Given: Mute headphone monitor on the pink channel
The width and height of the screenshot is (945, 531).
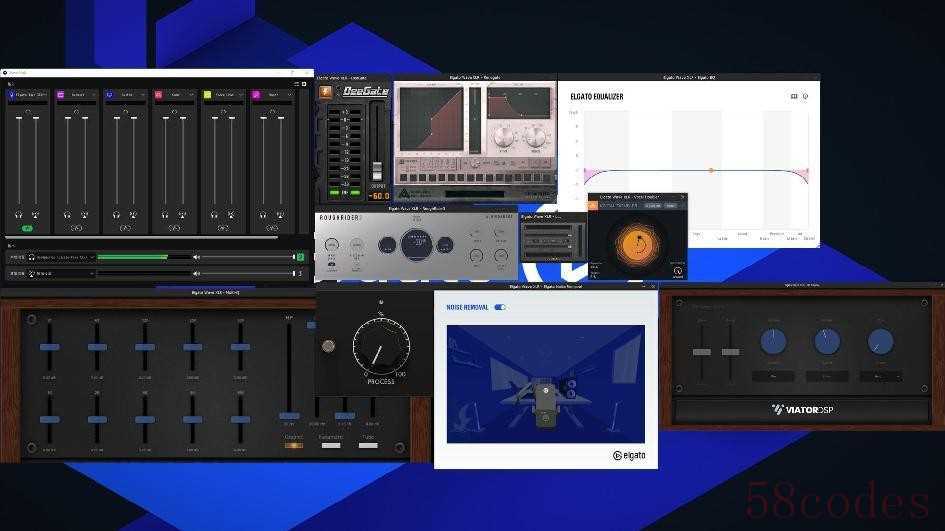Looking at the screenshot, I should pyautogui.click(x=165, y=215).
